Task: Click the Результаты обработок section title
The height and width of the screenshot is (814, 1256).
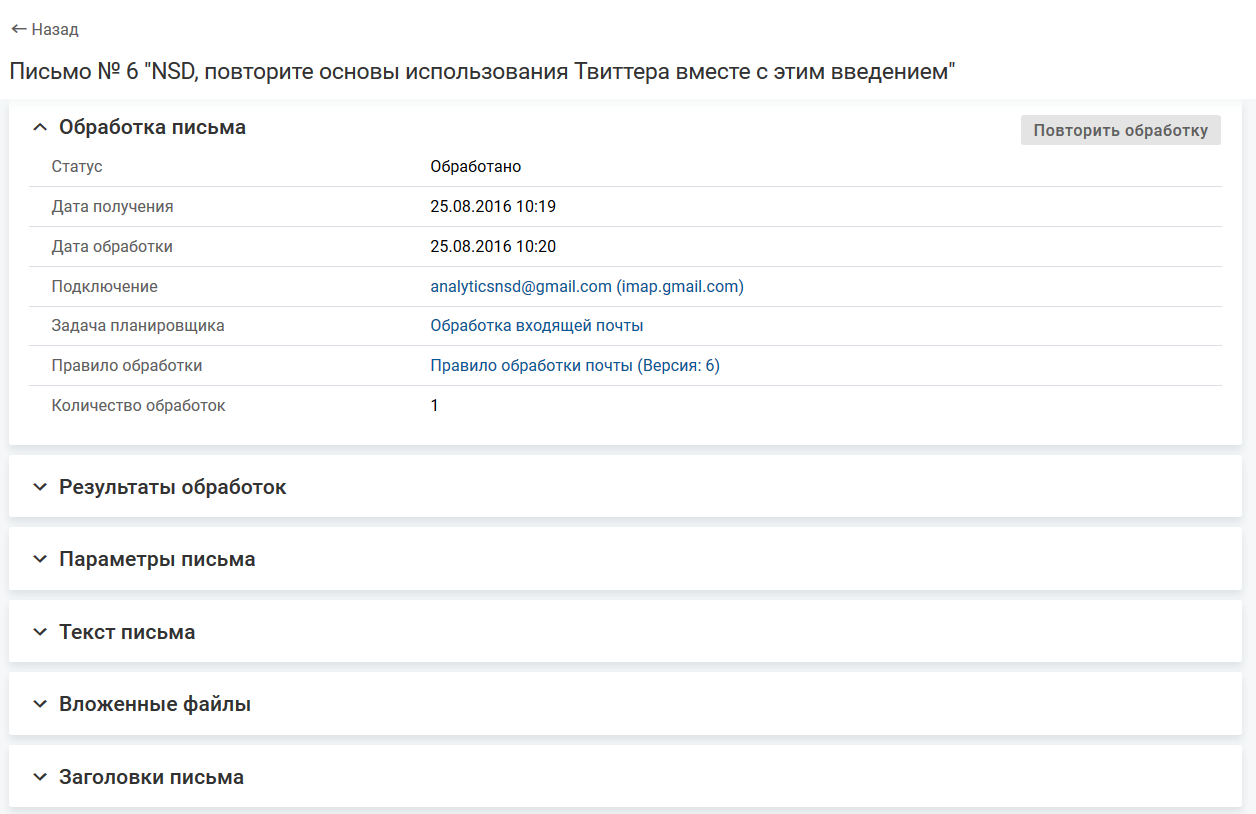Action: tap(172, 487)
